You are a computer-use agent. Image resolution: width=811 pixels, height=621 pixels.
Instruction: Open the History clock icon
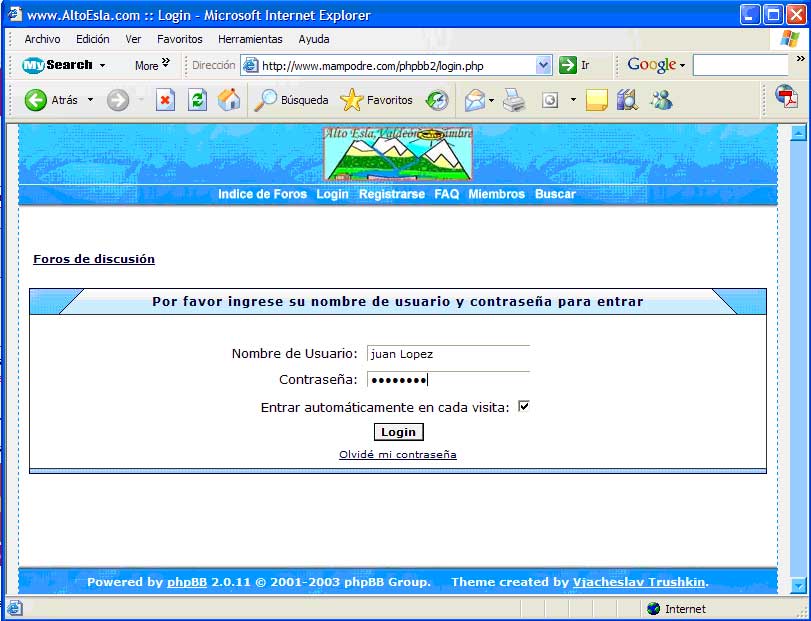click(x=437, y=100)
